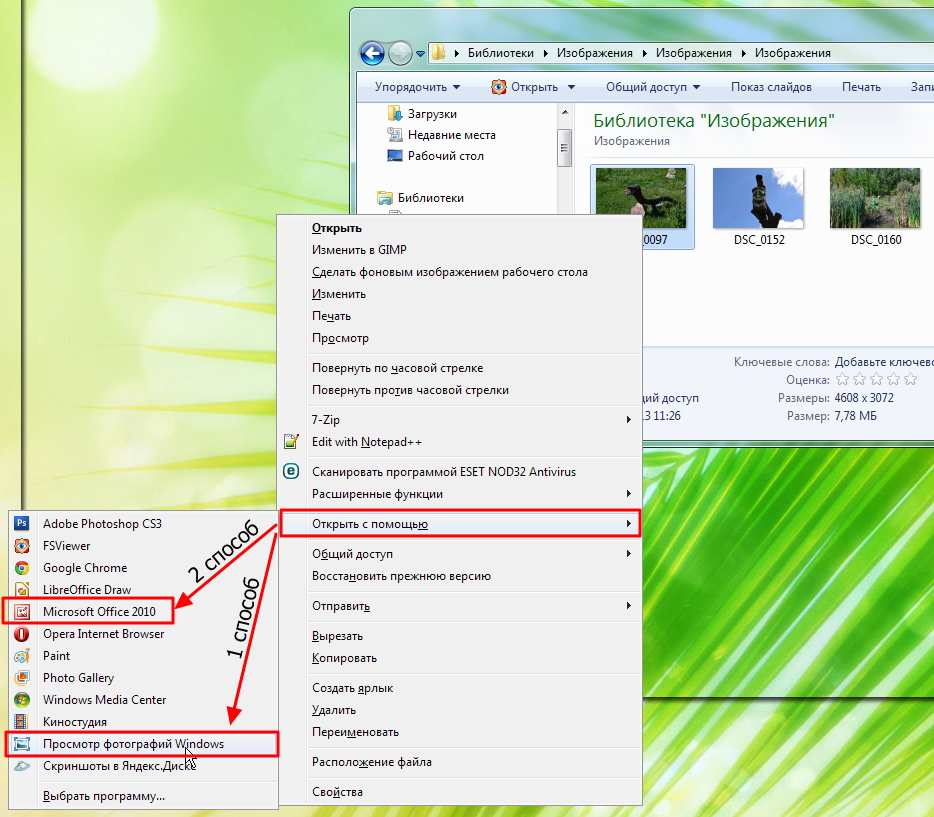Screen dimensions: 934x817
Task: Expand the arrow after Библиотеки in address bar
Action: point(545,53)
